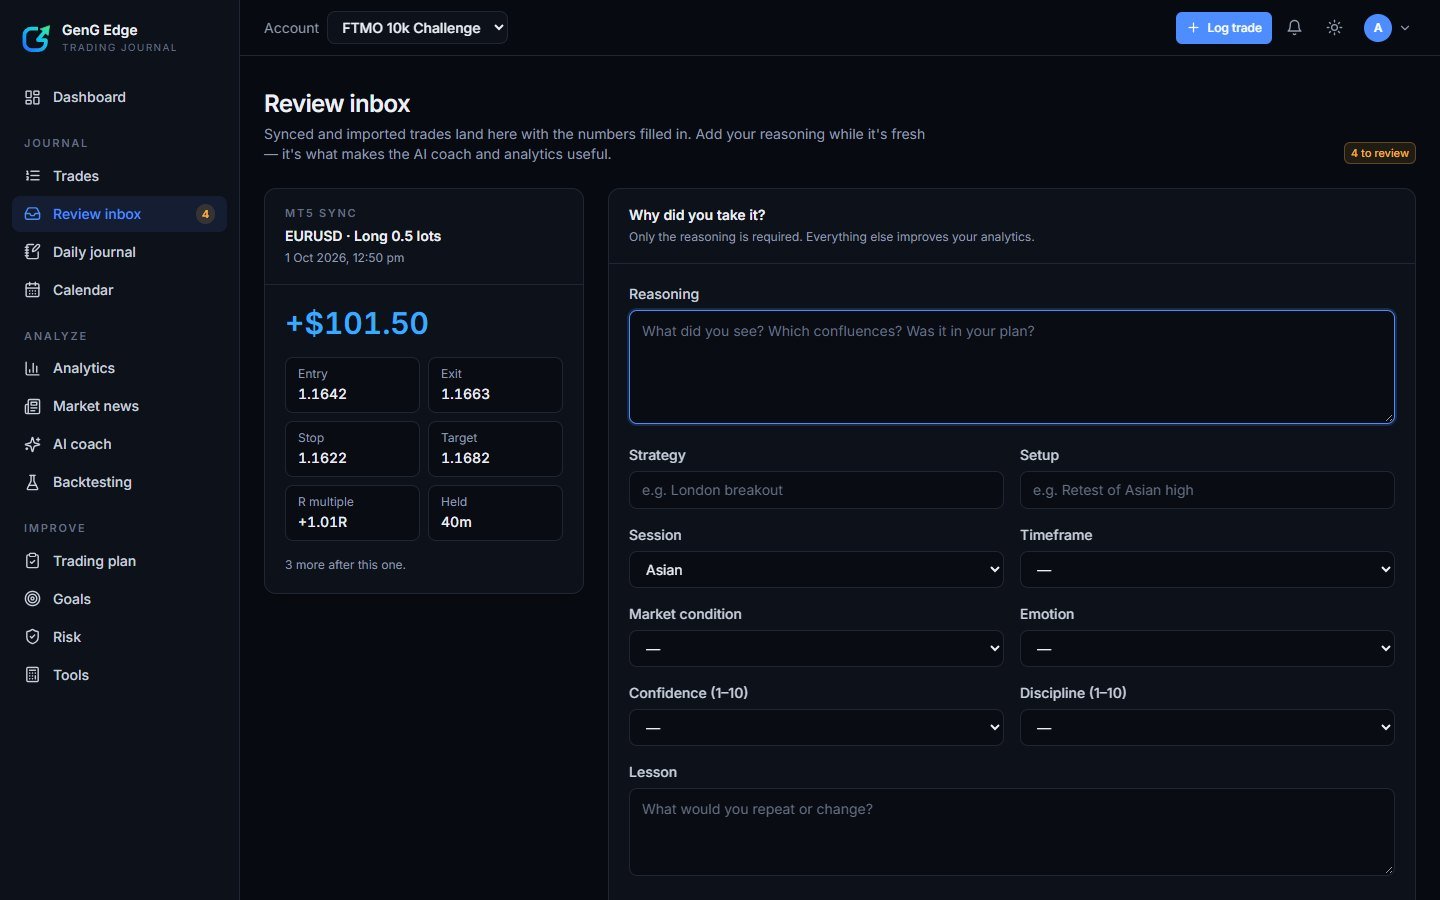Click the Goals target icon
The image size is (1440, 900).
click(32, 599)
